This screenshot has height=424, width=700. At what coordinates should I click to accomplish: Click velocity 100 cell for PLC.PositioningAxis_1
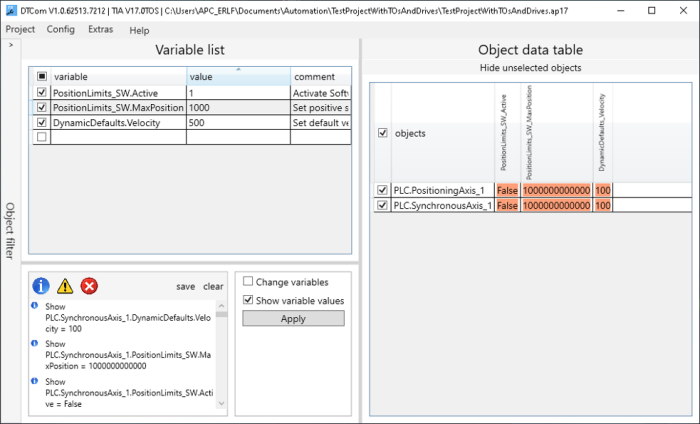(603, 191)
